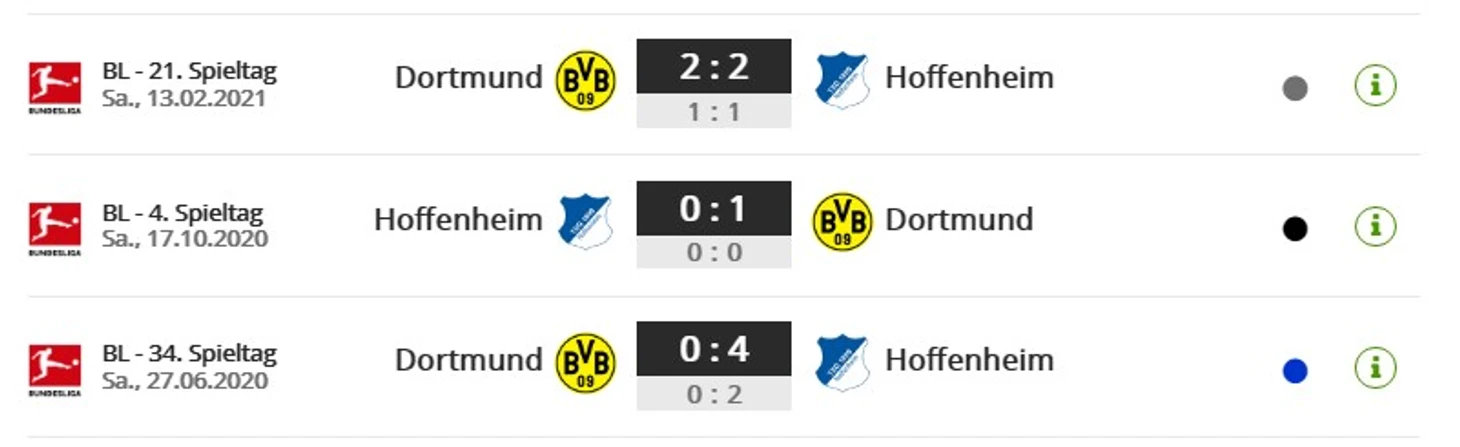This screenshot has width=1460, height=447.
Task: Select the black result indicator dot
Action: (1295, 230)
